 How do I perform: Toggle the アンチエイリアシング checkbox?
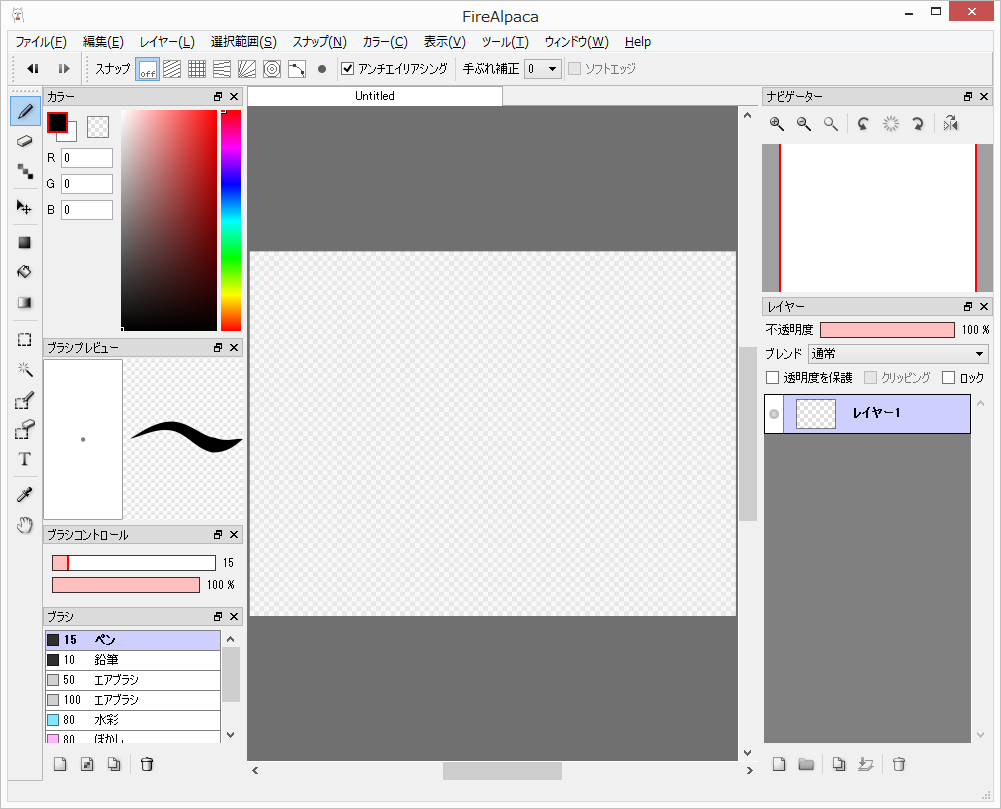345,68
